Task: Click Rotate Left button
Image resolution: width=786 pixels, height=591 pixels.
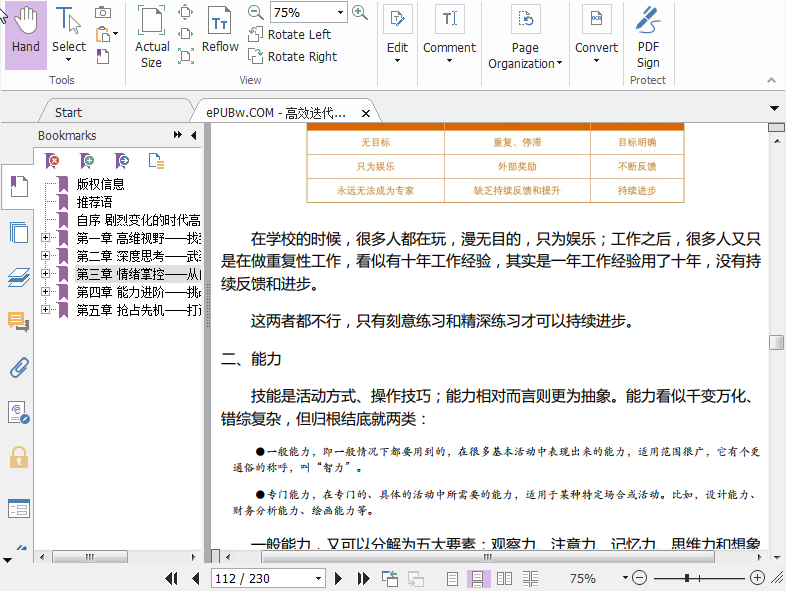Action: pos(289,35)
